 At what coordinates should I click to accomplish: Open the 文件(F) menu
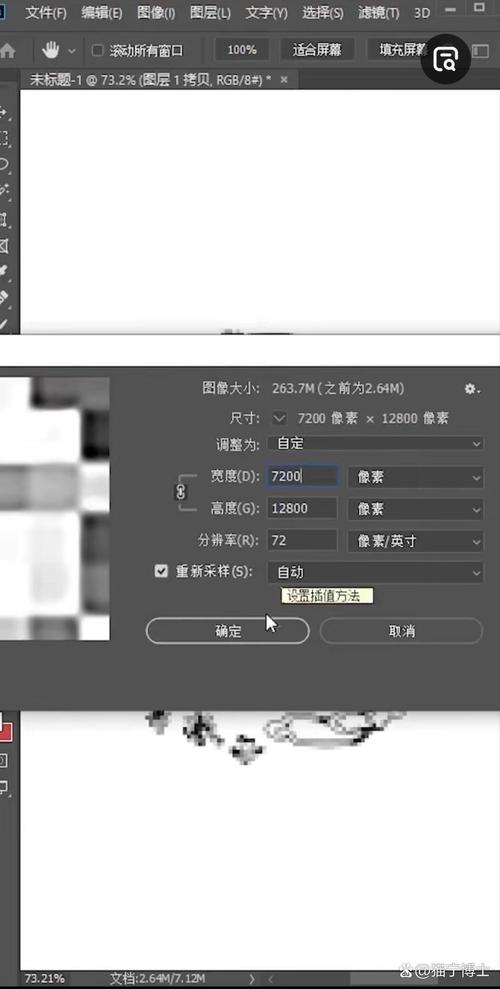click(x=45, y=13)
